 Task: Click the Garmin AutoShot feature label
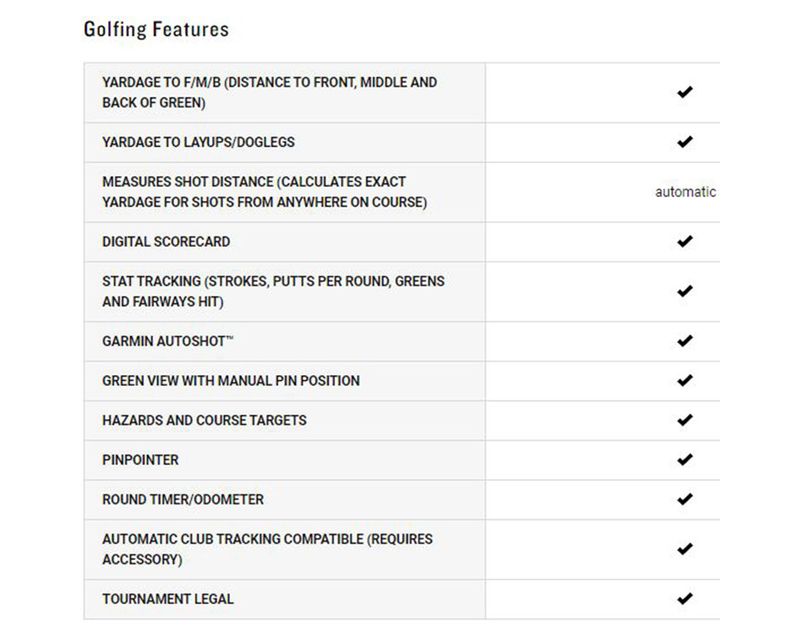coord(167,341)
